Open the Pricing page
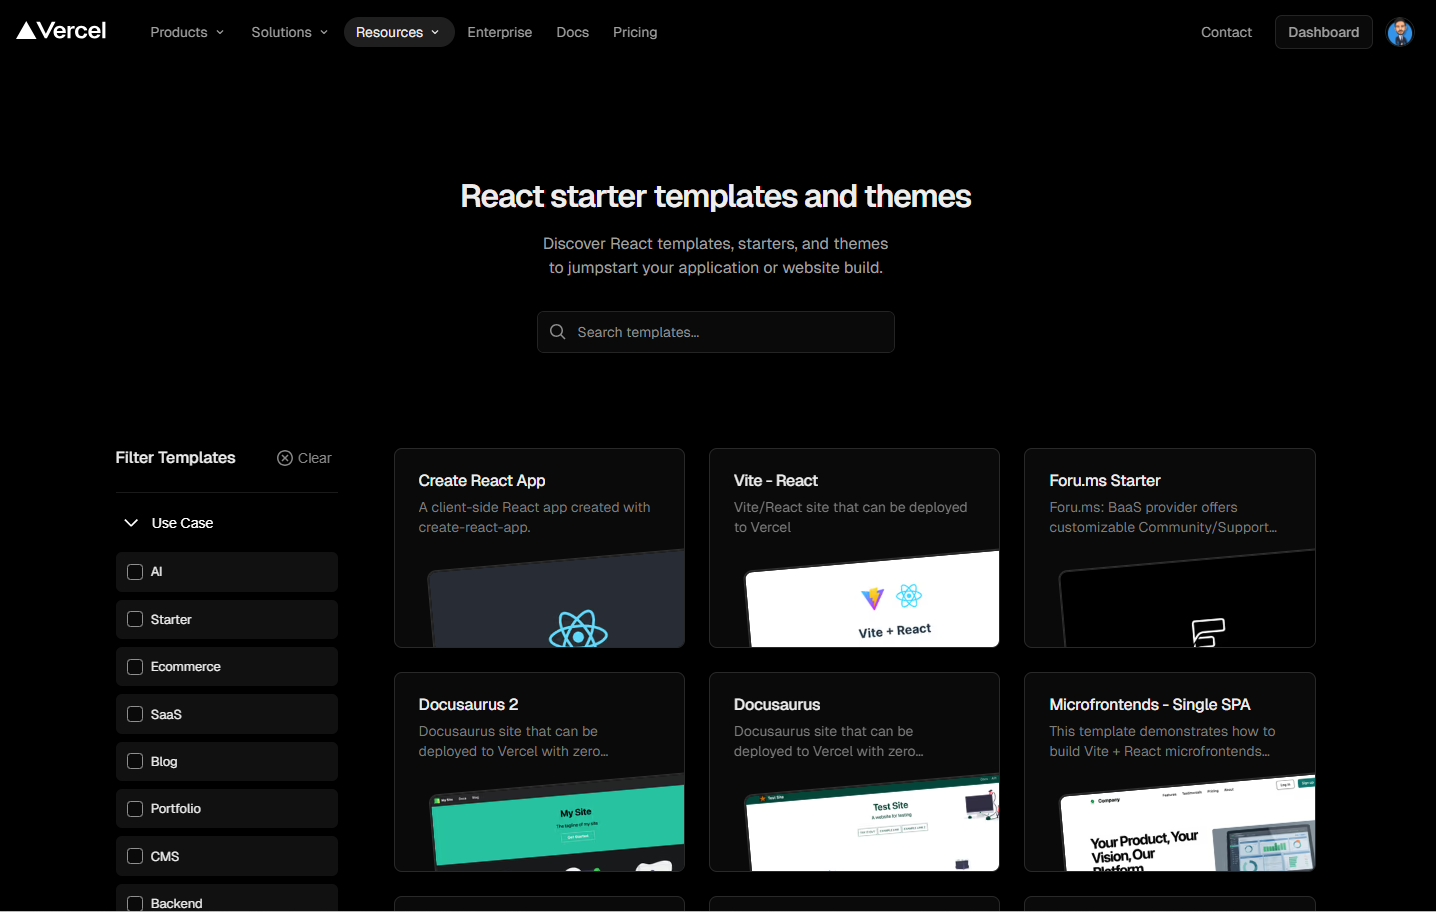Viewport: 1436px width, 912px height. [x=635, y=32]
